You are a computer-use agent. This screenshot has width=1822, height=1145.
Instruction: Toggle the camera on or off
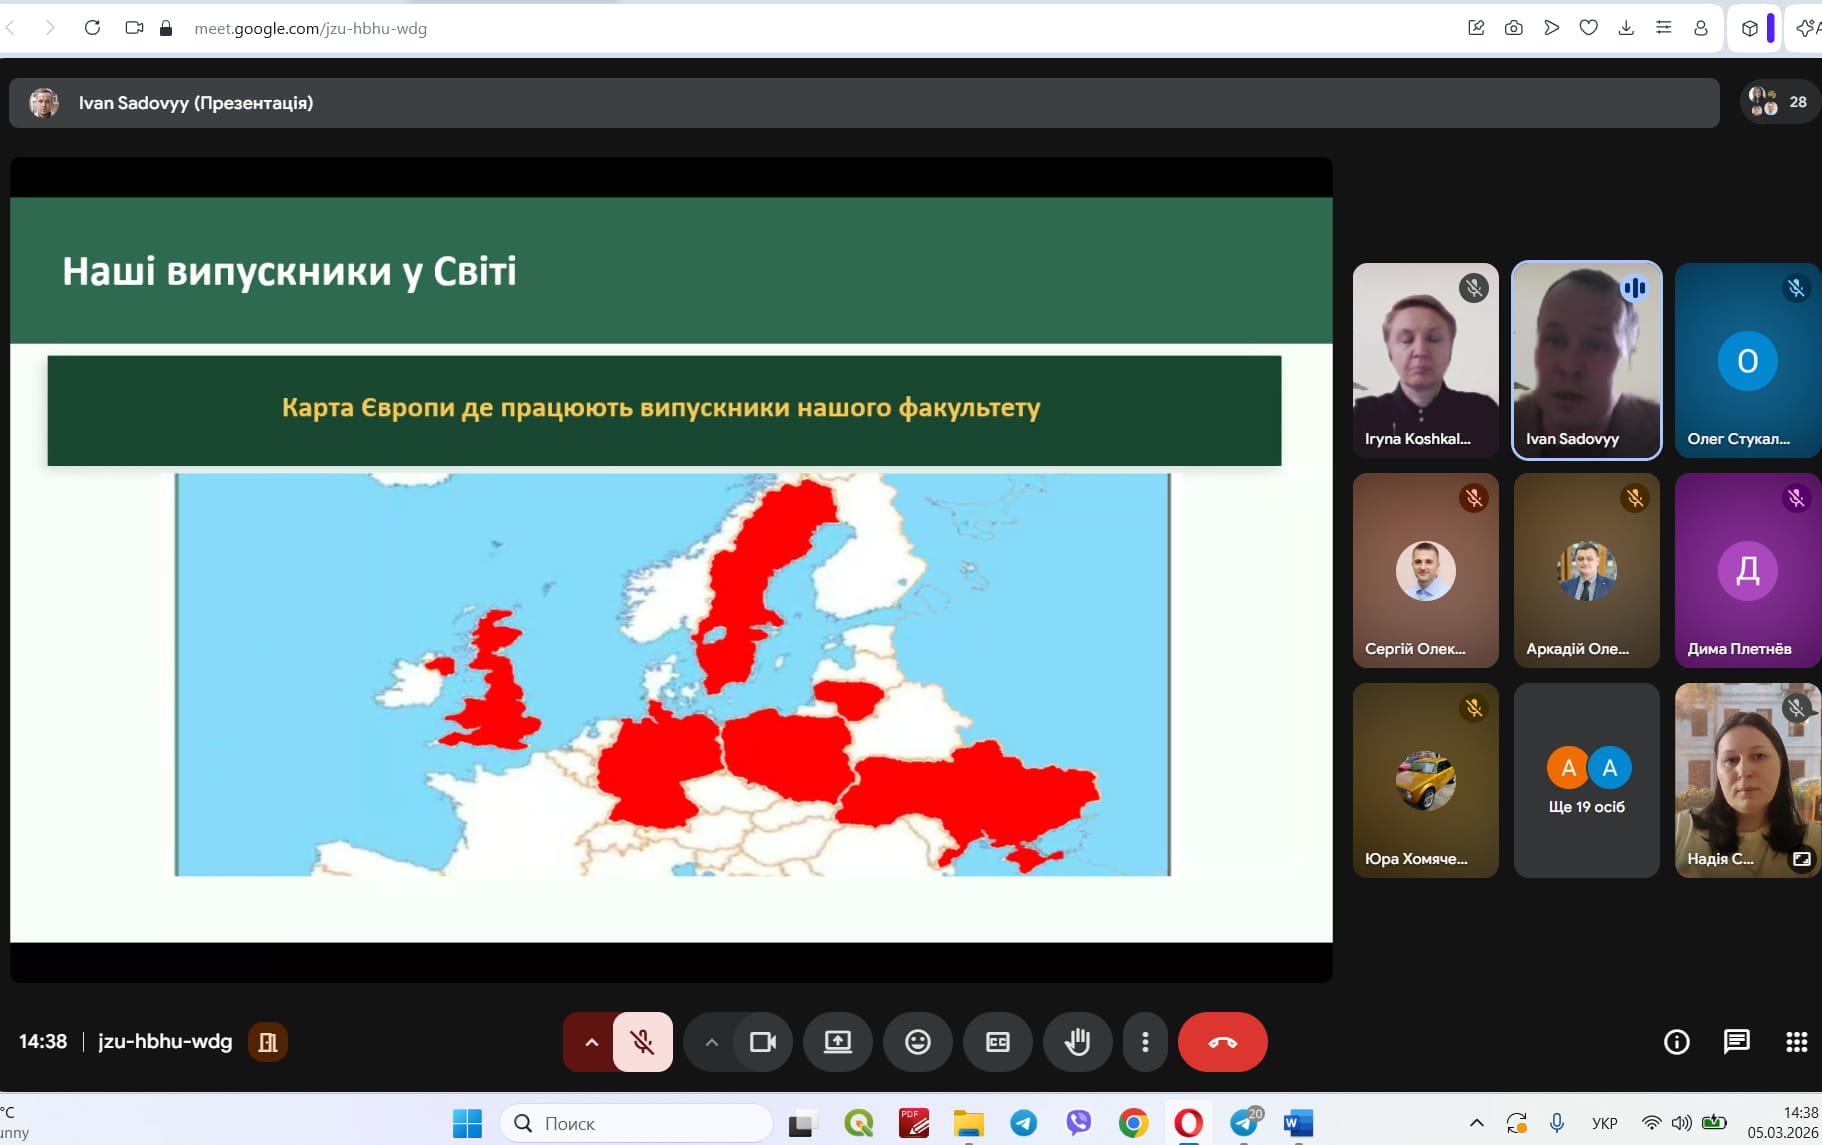click(763, 1042)
